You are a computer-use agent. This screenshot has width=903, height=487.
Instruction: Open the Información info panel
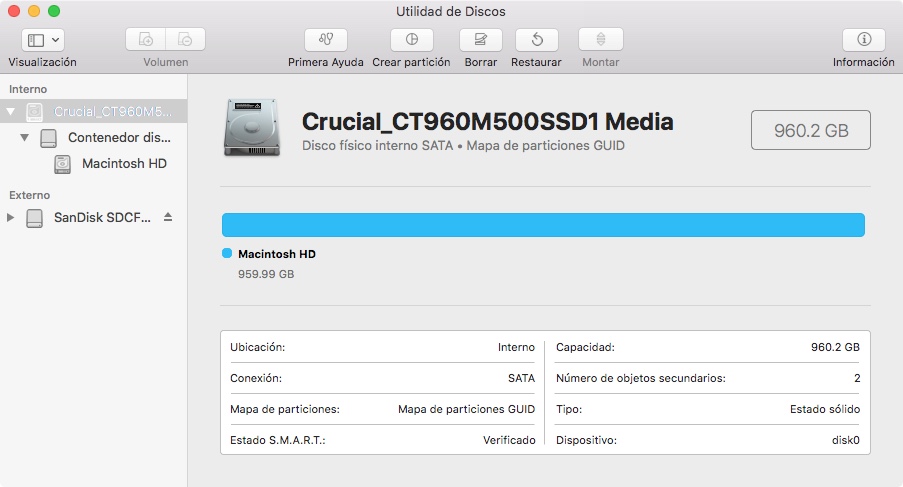[864, 40]
